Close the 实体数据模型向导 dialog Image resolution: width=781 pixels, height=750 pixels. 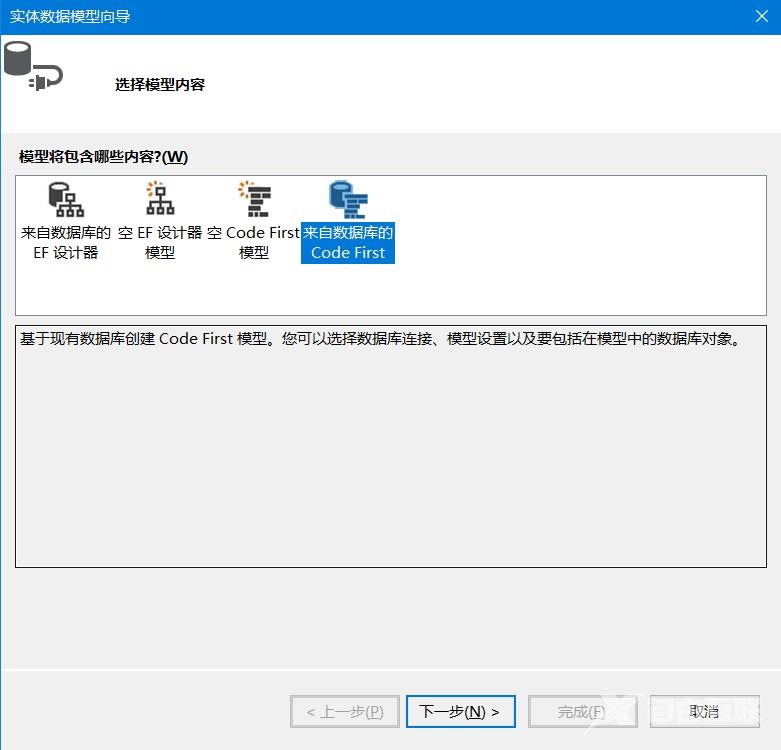click(x=761, y=16)
